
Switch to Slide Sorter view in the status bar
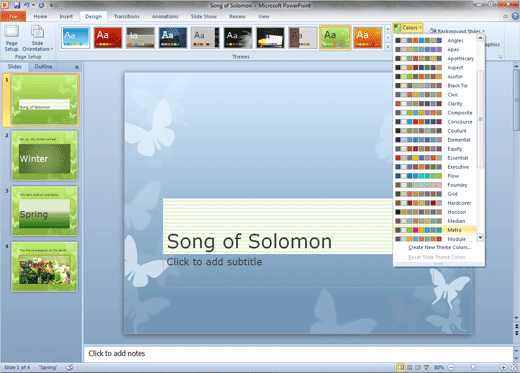click(410, 367)
